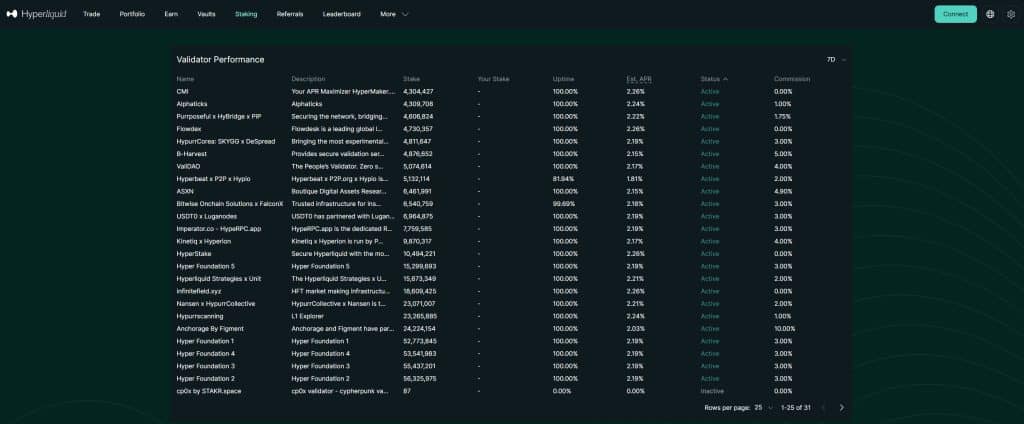Sort by Stake column header
1024x424 pixels.
point(411,79)
